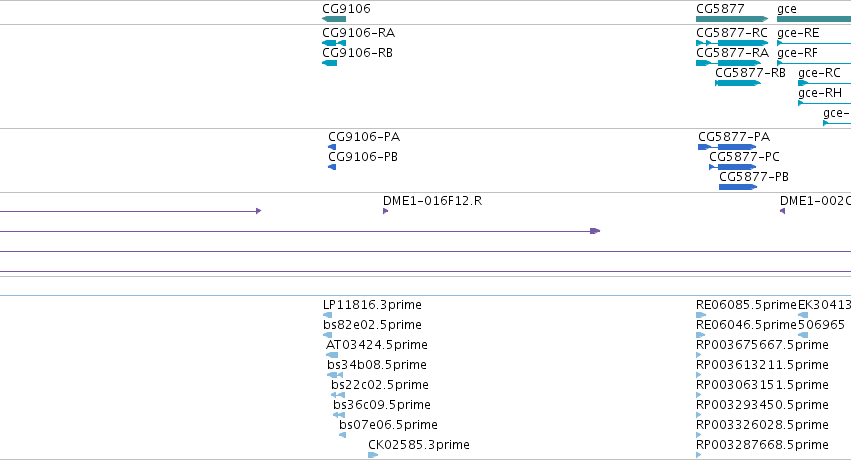This screenshot has width=851, height=460.
Task: Open the gce-RF transcript label
Action: point(797,53)
